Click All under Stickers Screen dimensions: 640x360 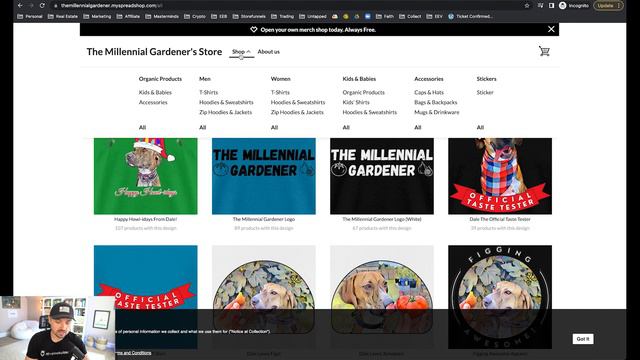[480, 127]
